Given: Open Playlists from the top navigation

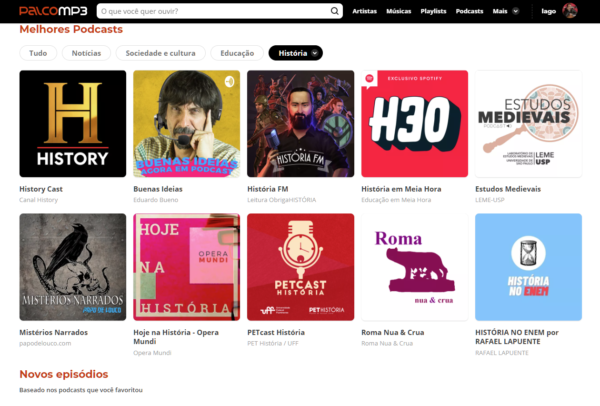Looking at the screenshot, I should click(434, 11).
